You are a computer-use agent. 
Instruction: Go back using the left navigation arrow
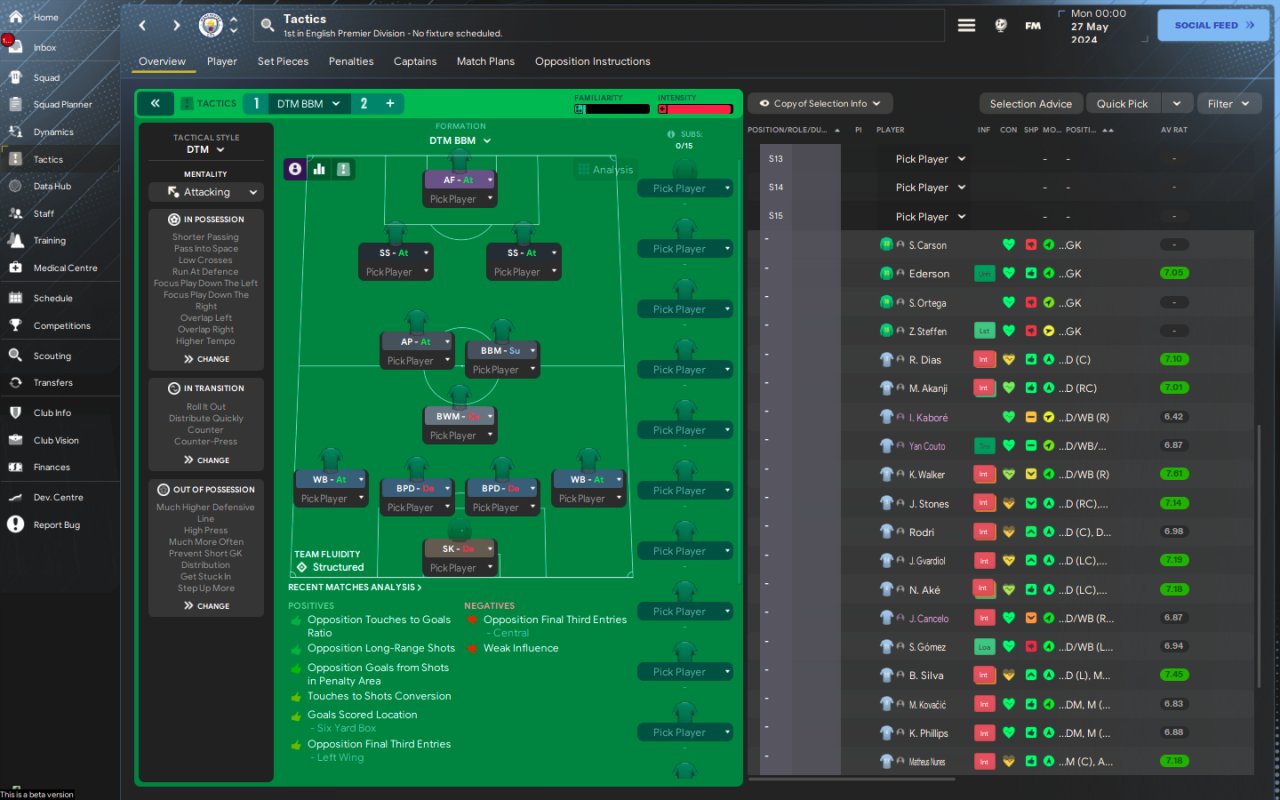pyautogui.click(x=142, y=25)
